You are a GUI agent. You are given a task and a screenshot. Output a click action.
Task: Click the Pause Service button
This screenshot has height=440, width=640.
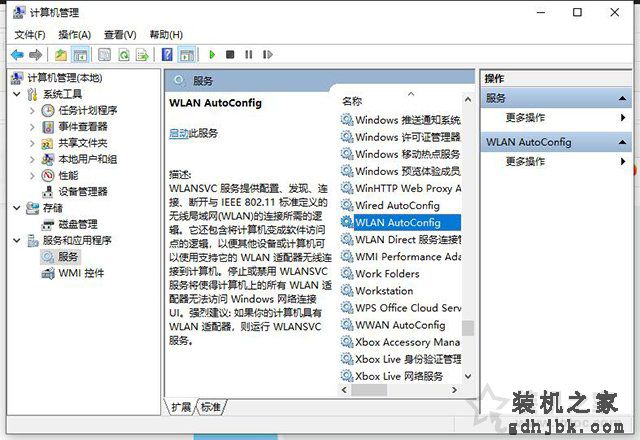249,54
